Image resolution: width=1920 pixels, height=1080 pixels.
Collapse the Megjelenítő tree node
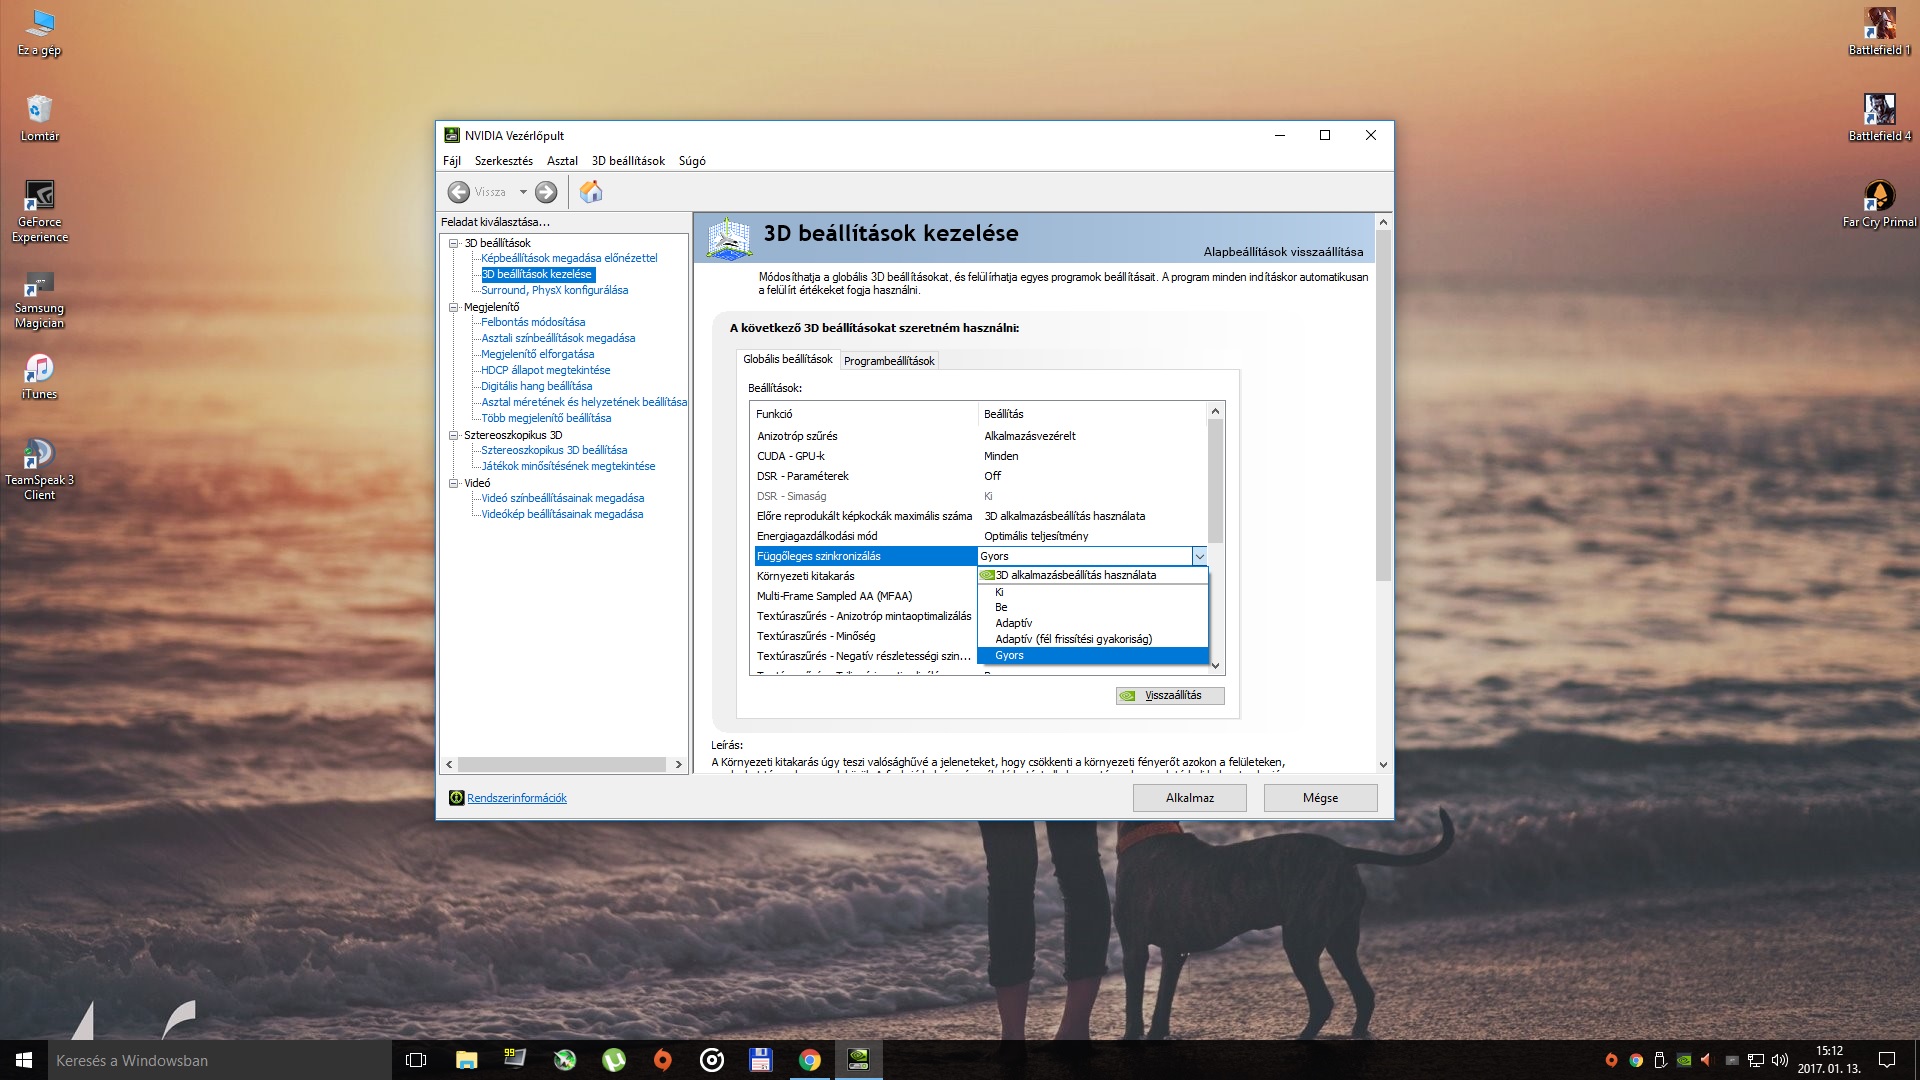(x=454, y=307)
